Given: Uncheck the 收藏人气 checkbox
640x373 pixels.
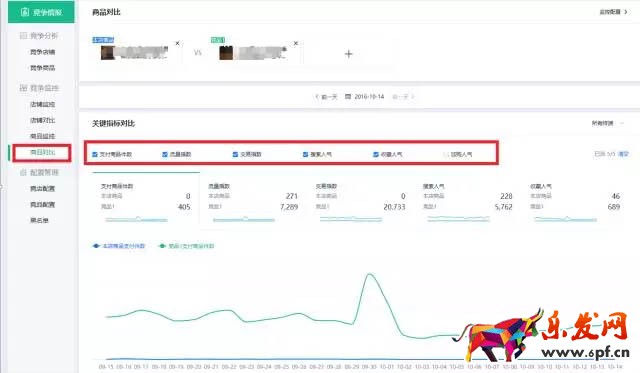Looking at the screenshot, I should (x=376, y=154).
